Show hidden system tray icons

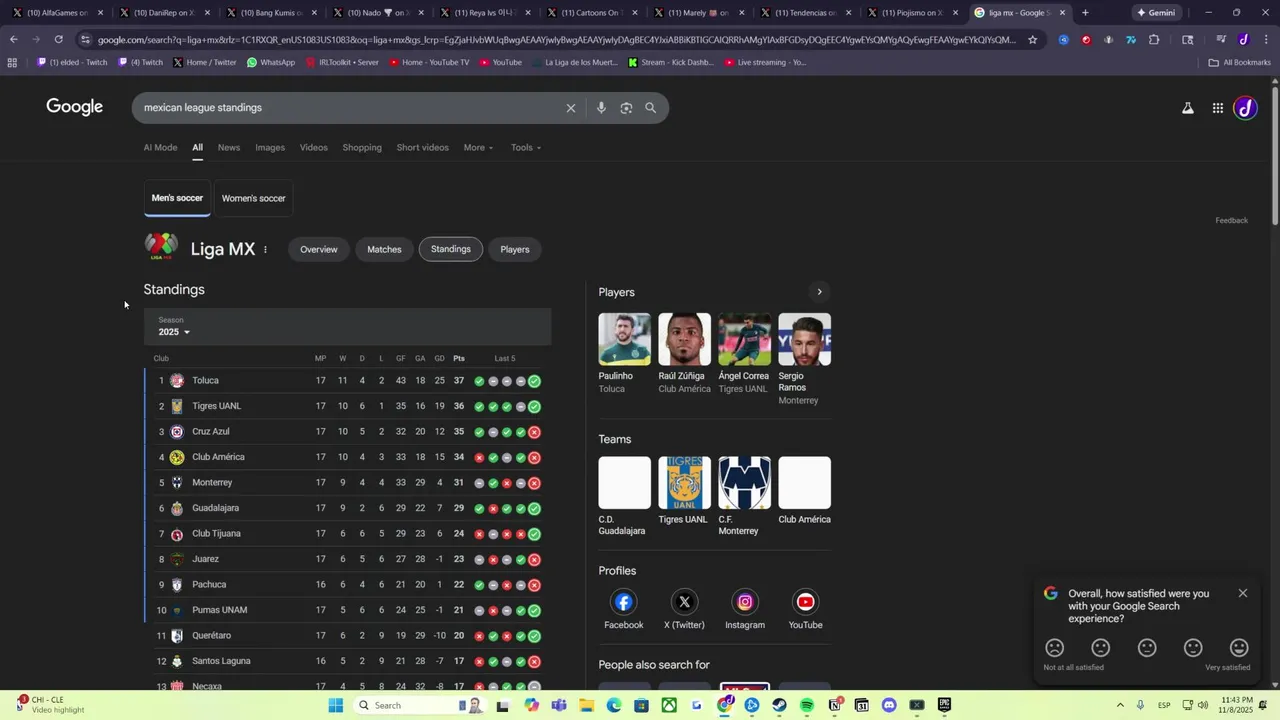pyautogui.click(x=1119, y=705)
